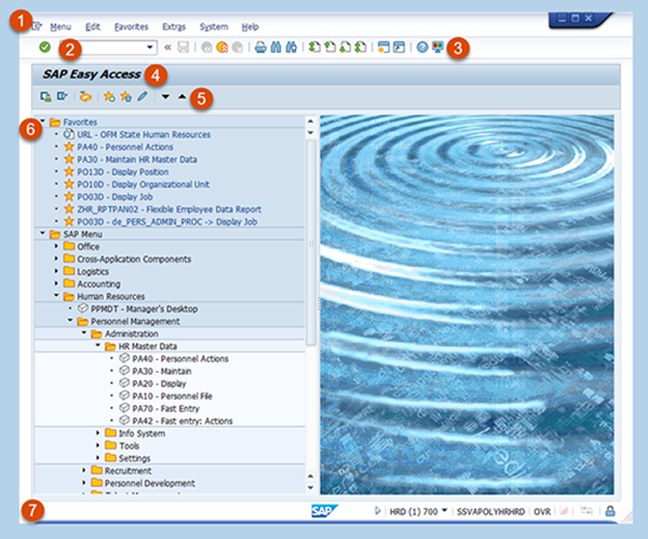Open the command field dropdown arrow
Viewport: 648px width, 539px height.
click(x=150, y=48)
